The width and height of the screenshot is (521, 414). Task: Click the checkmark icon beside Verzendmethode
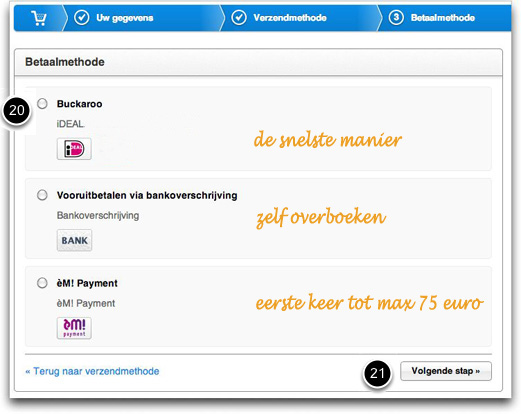(239, 18)
